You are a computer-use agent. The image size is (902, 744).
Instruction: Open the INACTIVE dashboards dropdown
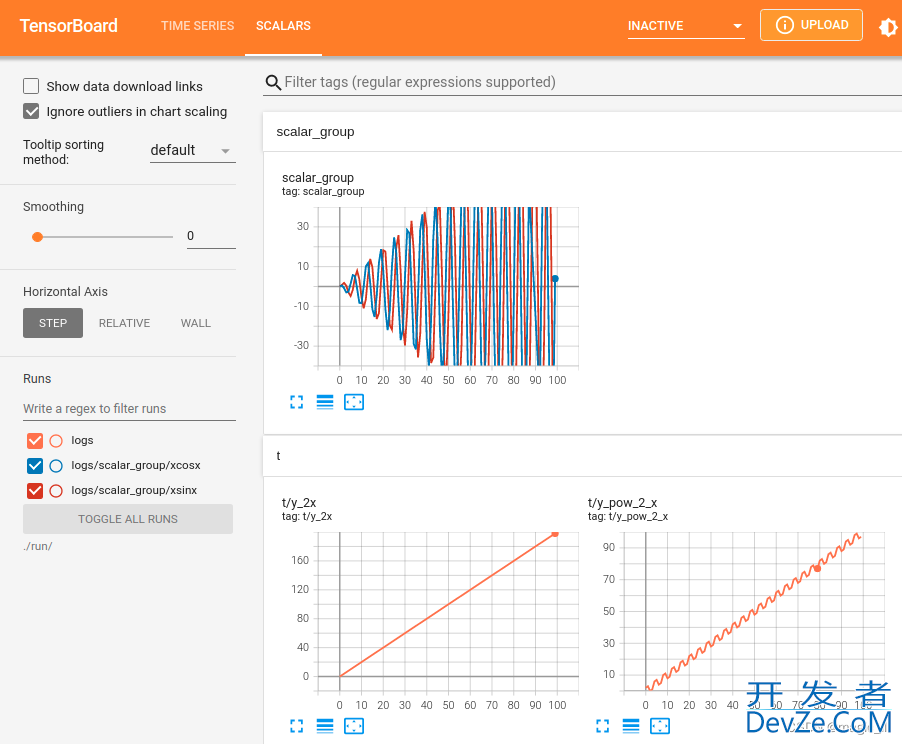(x=686, y=26)
